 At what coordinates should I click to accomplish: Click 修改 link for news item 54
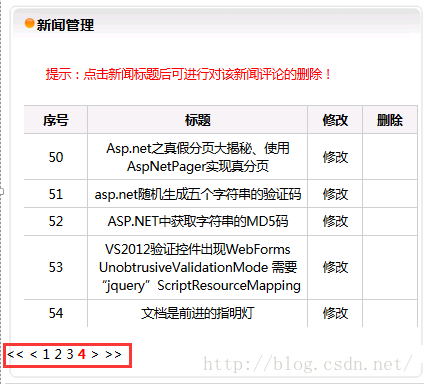[335, 313]
